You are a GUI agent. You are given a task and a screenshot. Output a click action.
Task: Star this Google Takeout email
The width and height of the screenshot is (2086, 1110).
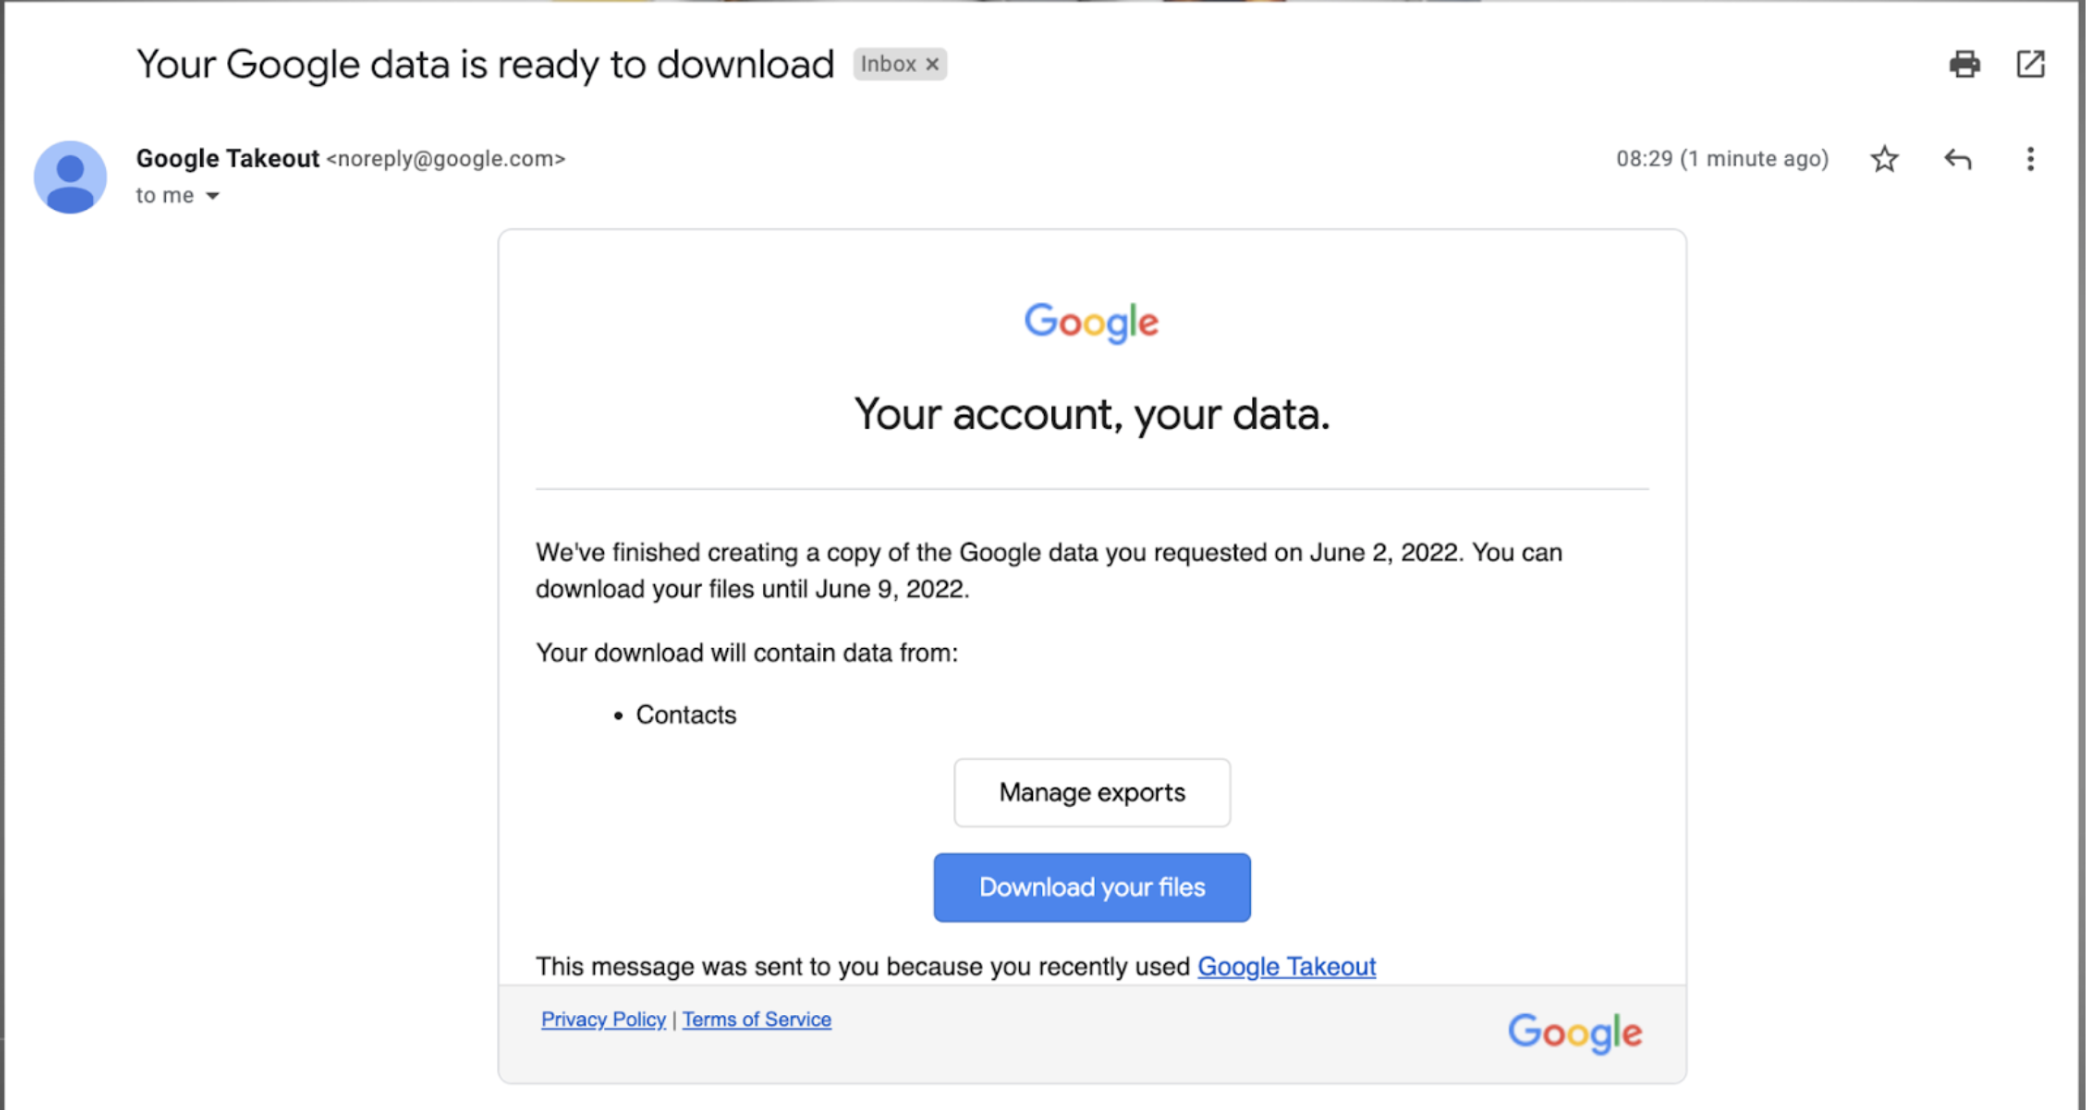point(1884,159)
